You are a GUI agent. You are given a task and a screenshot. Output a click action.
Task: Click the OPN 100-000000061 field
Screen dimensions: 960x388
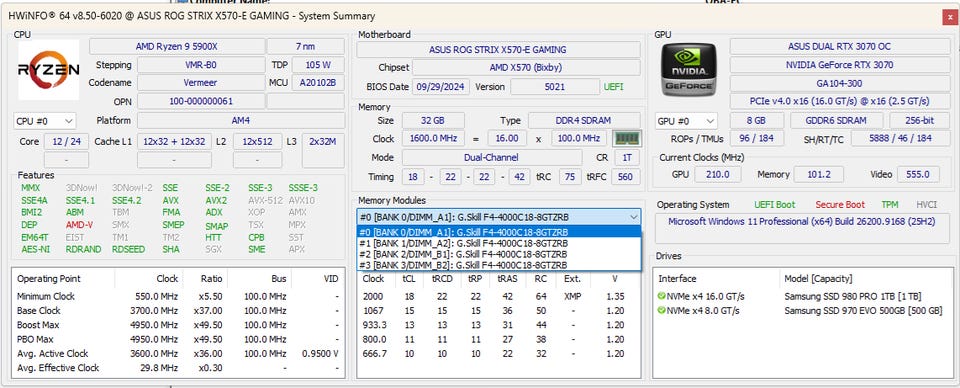(201, 101)
